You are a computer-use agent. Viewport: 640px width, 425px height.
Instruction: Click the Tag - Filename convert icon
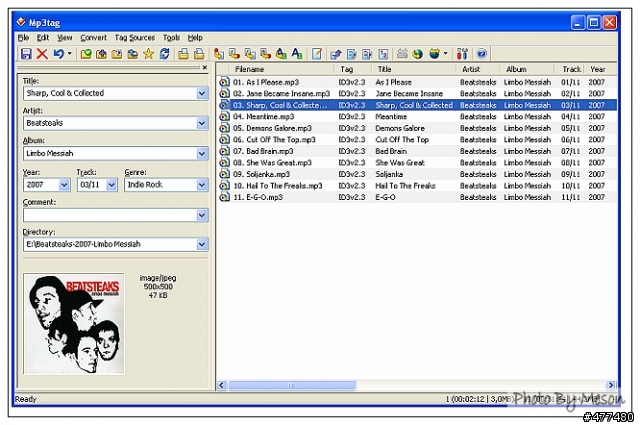(219, 54)
